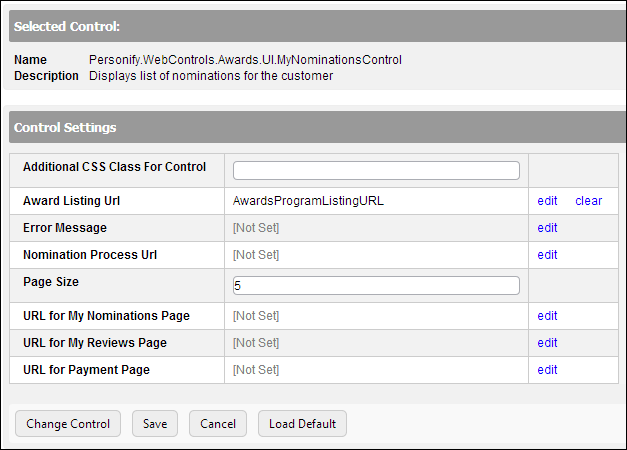627x450 pixels.
Task: Click the Error Message [Not Set] value
Action: 256,228
